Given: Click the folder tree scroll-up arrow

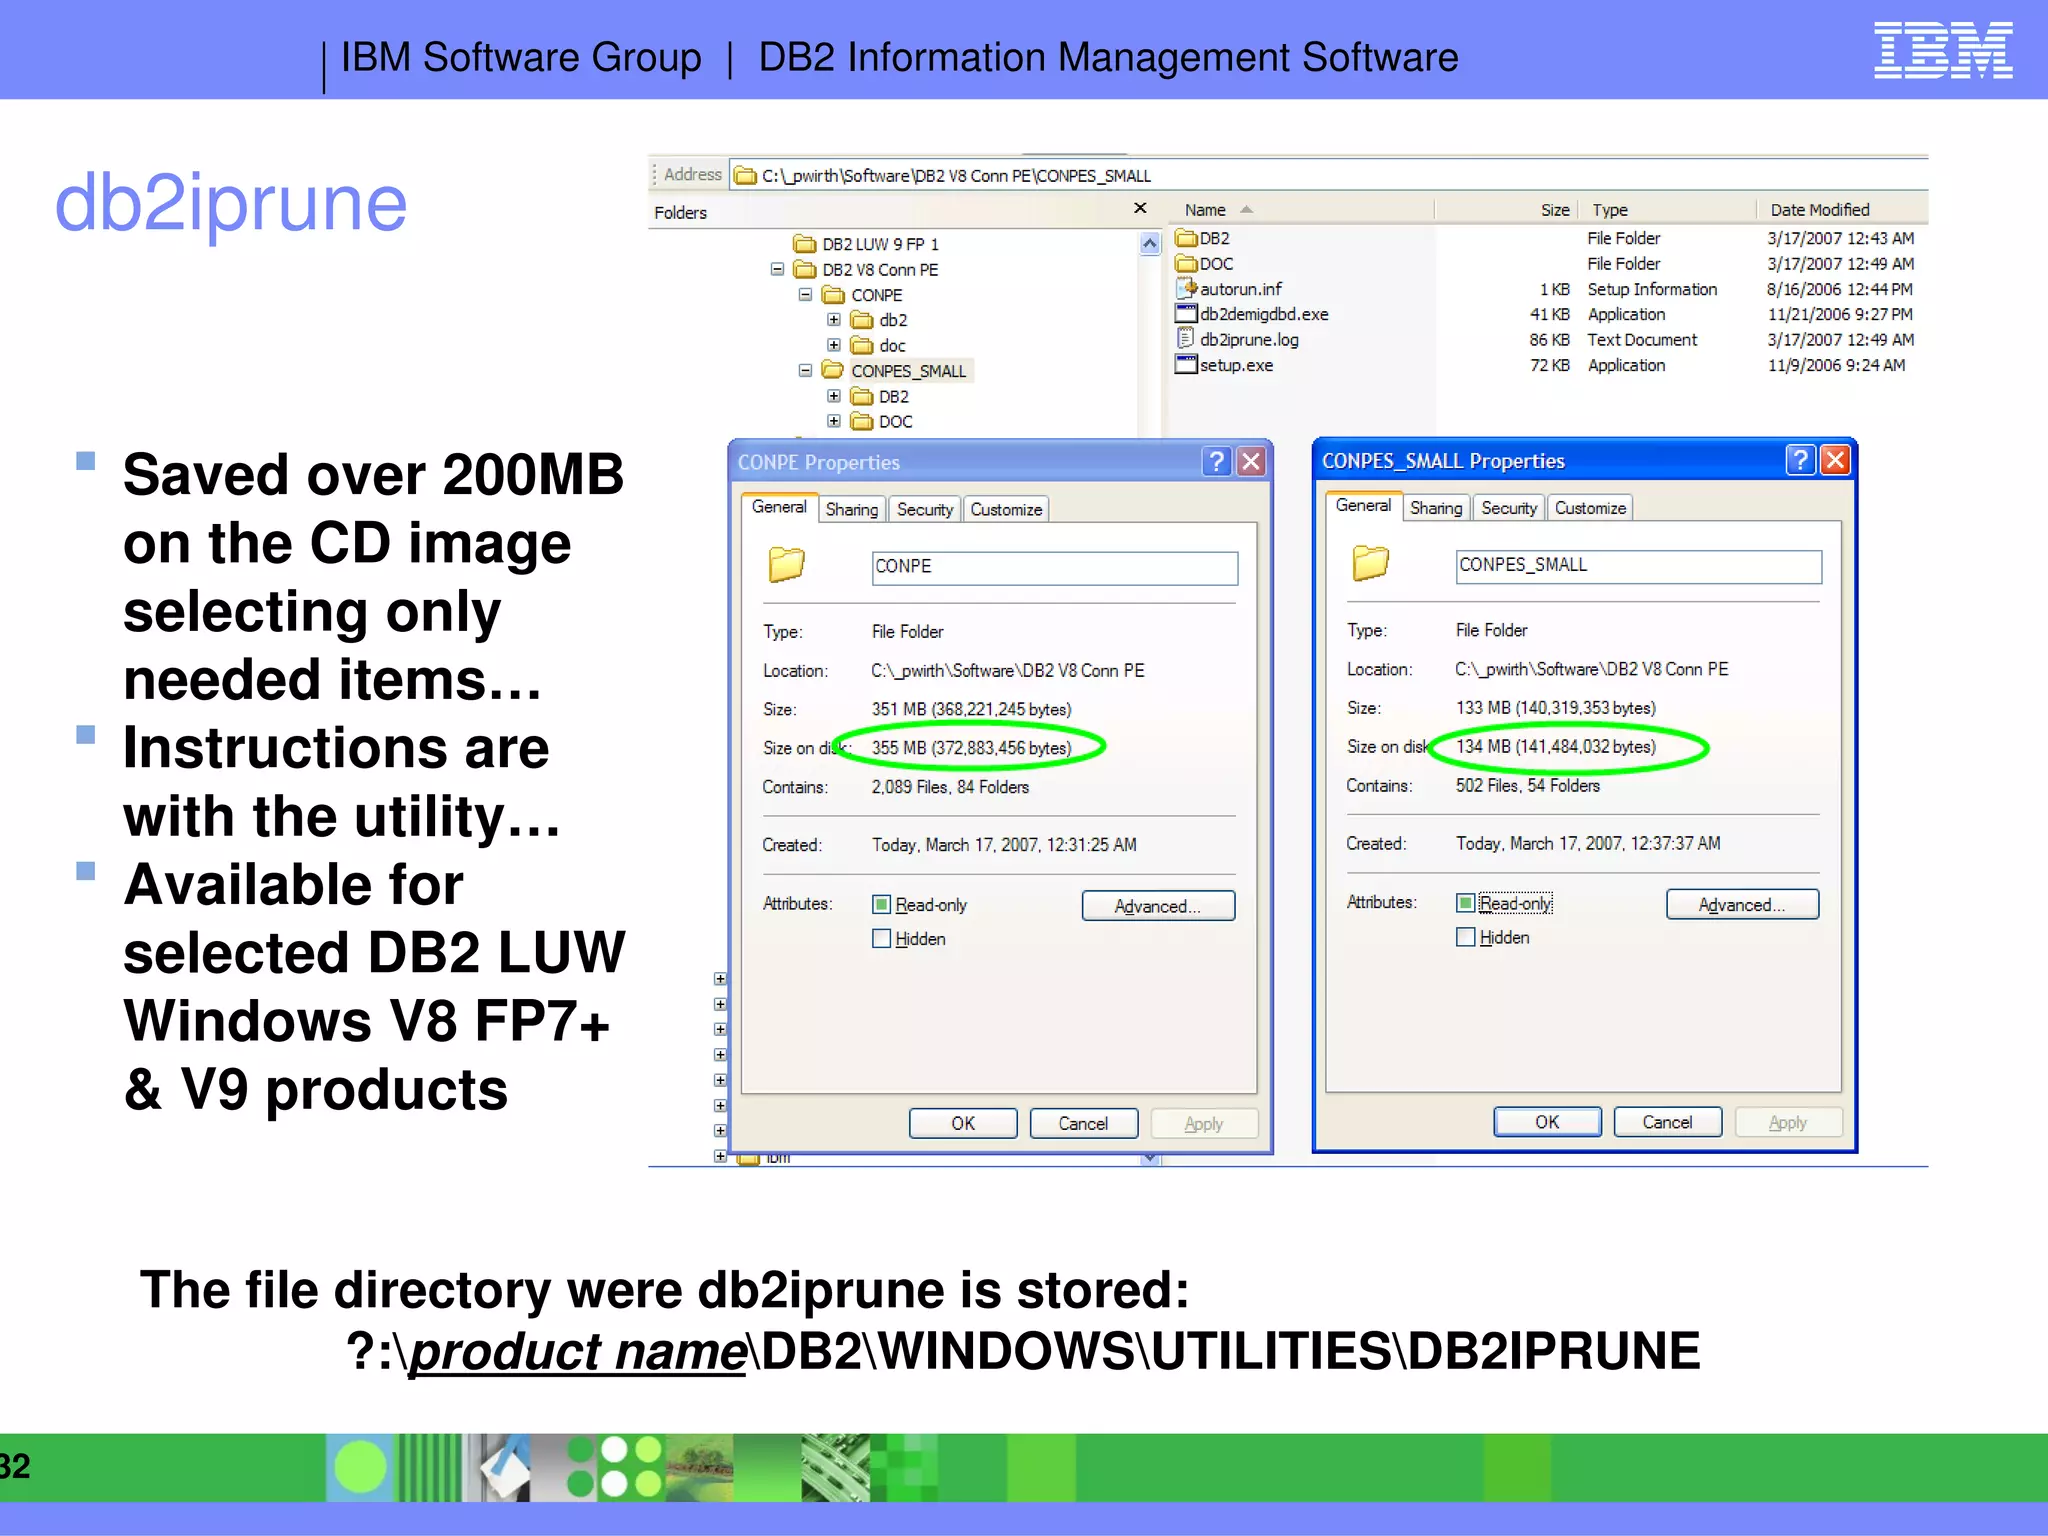Looking at the screenshot, I should 1150,243.
